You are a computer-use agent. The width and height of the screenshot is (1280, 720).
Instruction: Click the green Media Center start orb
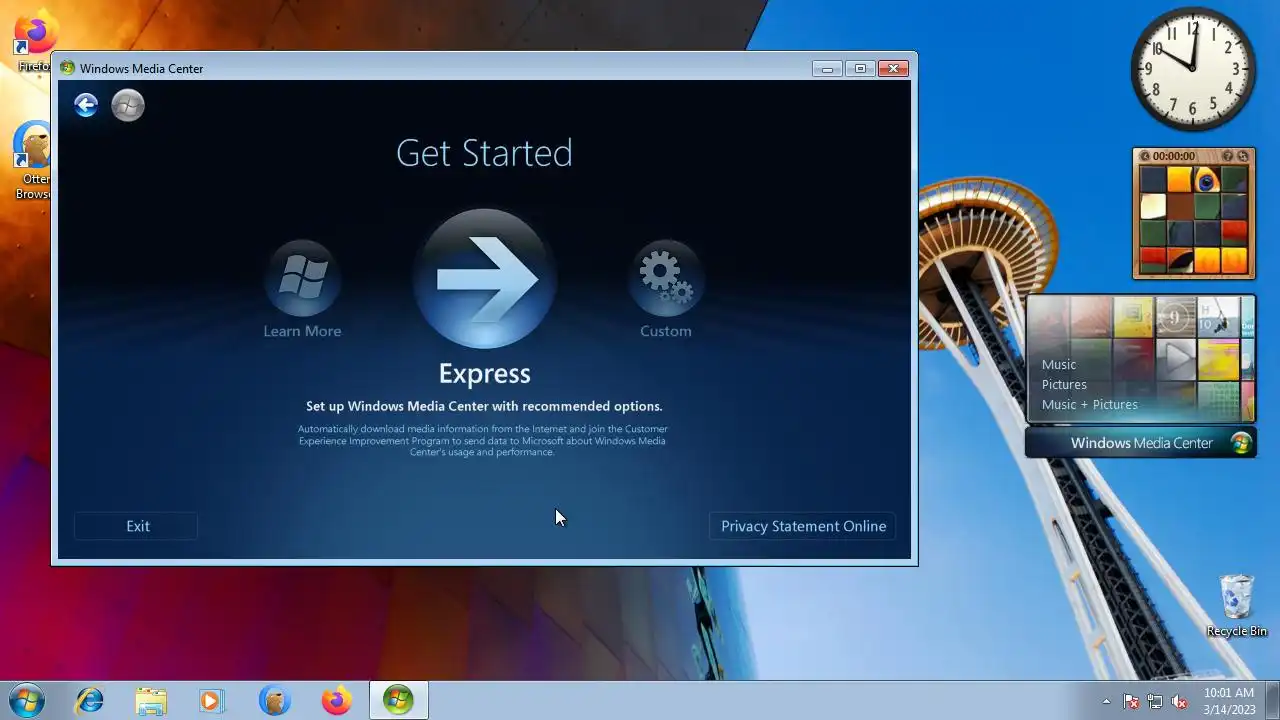tap(128, 105)
